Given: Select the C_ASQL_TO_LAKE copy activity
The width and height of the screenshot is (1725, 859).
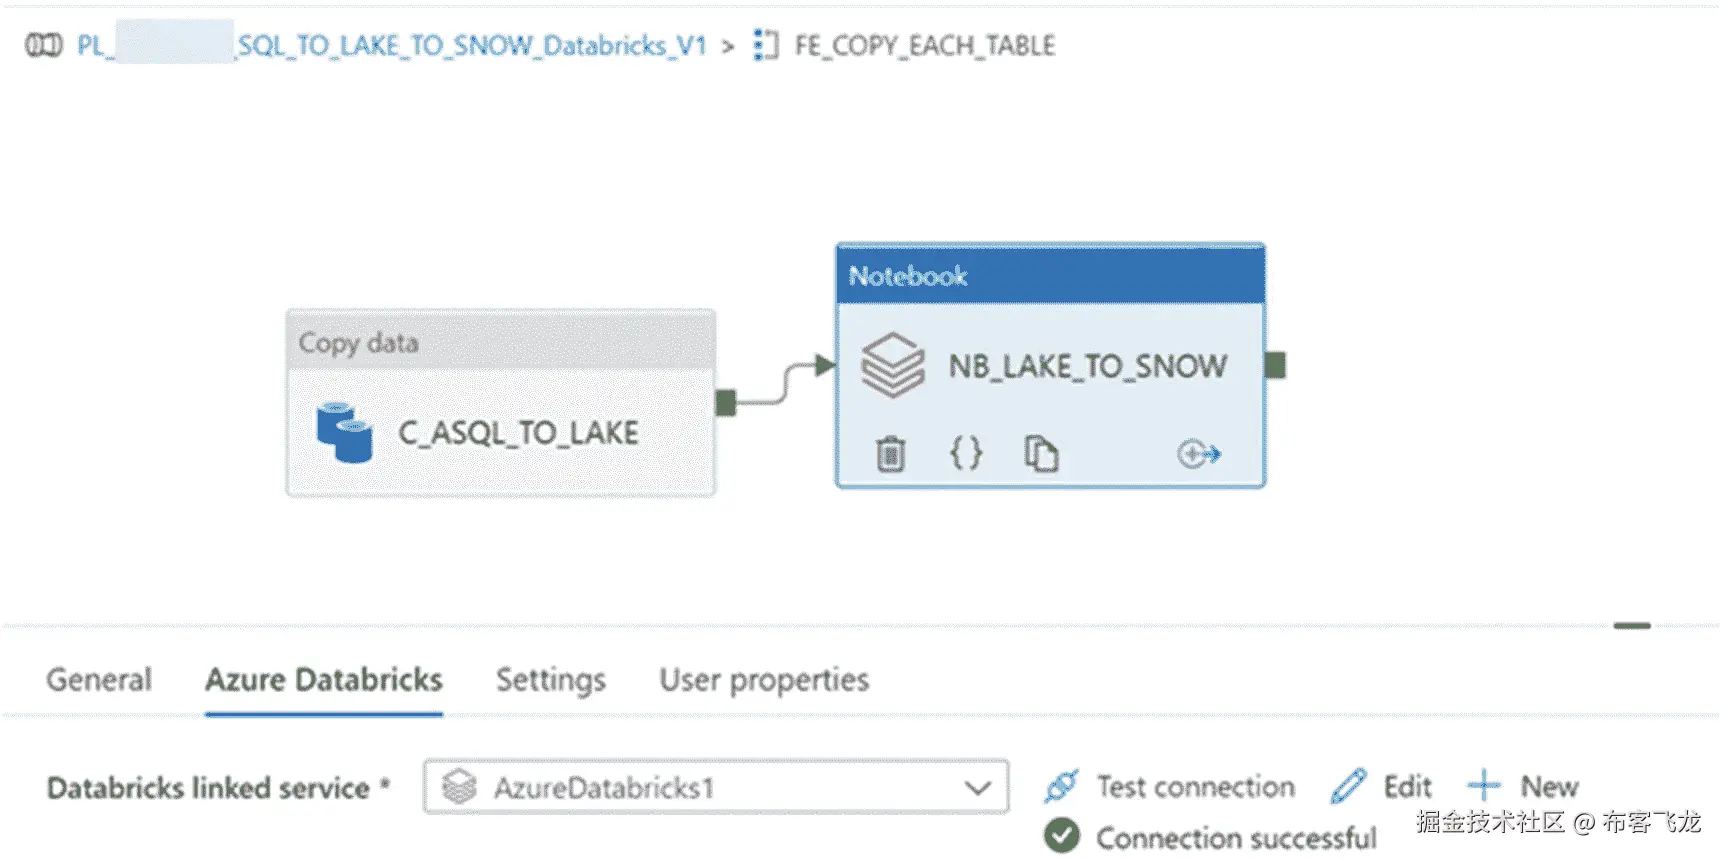Looking at the screenshot, I should [518, 433].
